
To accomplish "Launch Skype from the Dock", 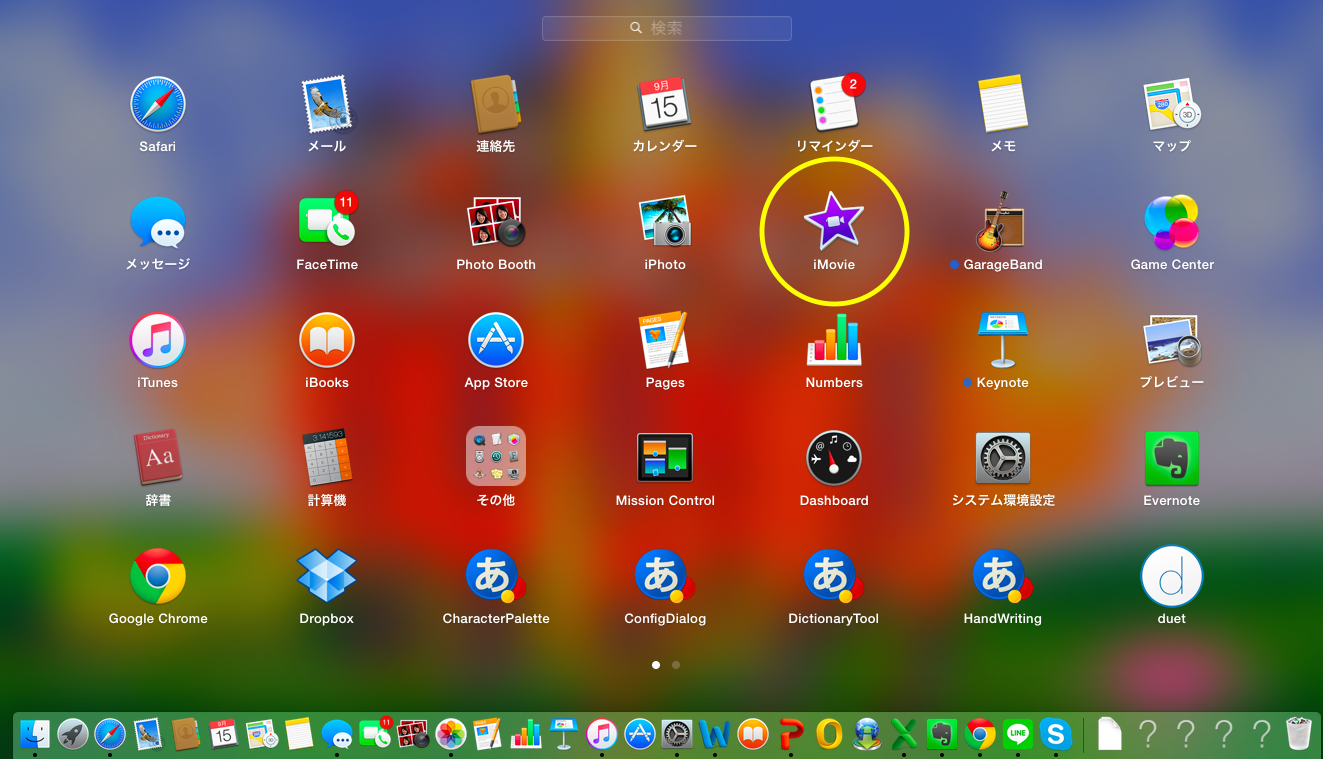I will (x=1056, y=734).
